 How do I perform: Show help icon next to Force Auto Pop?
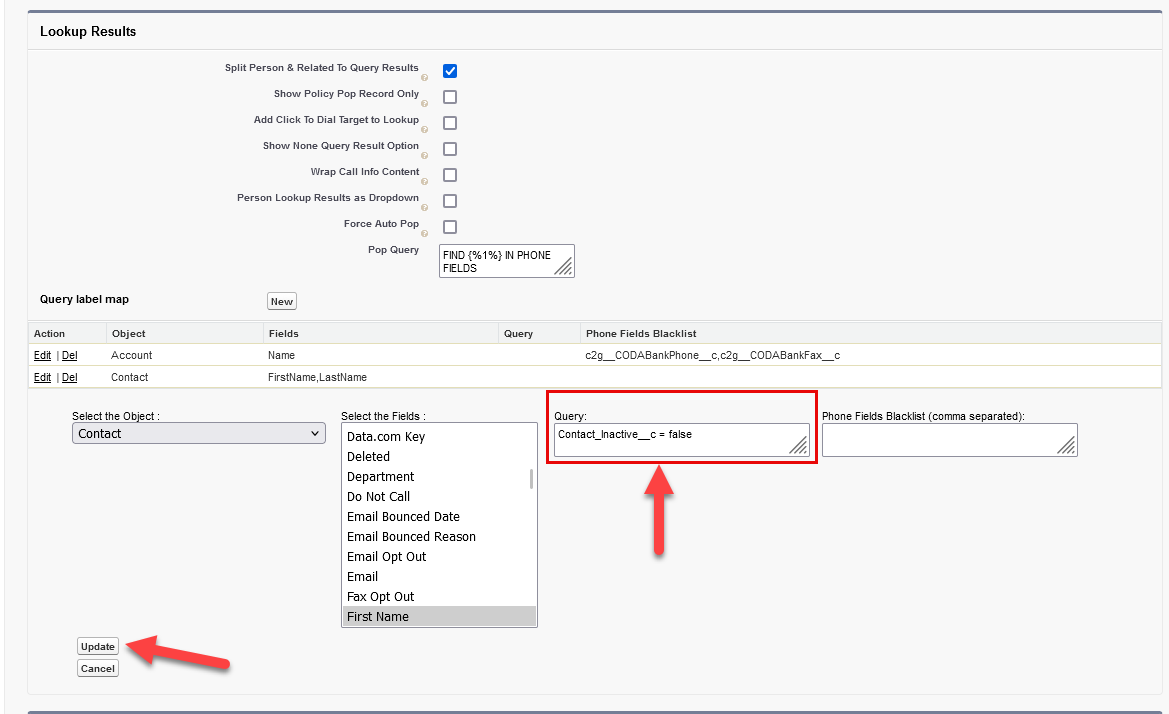coord(424,234)
